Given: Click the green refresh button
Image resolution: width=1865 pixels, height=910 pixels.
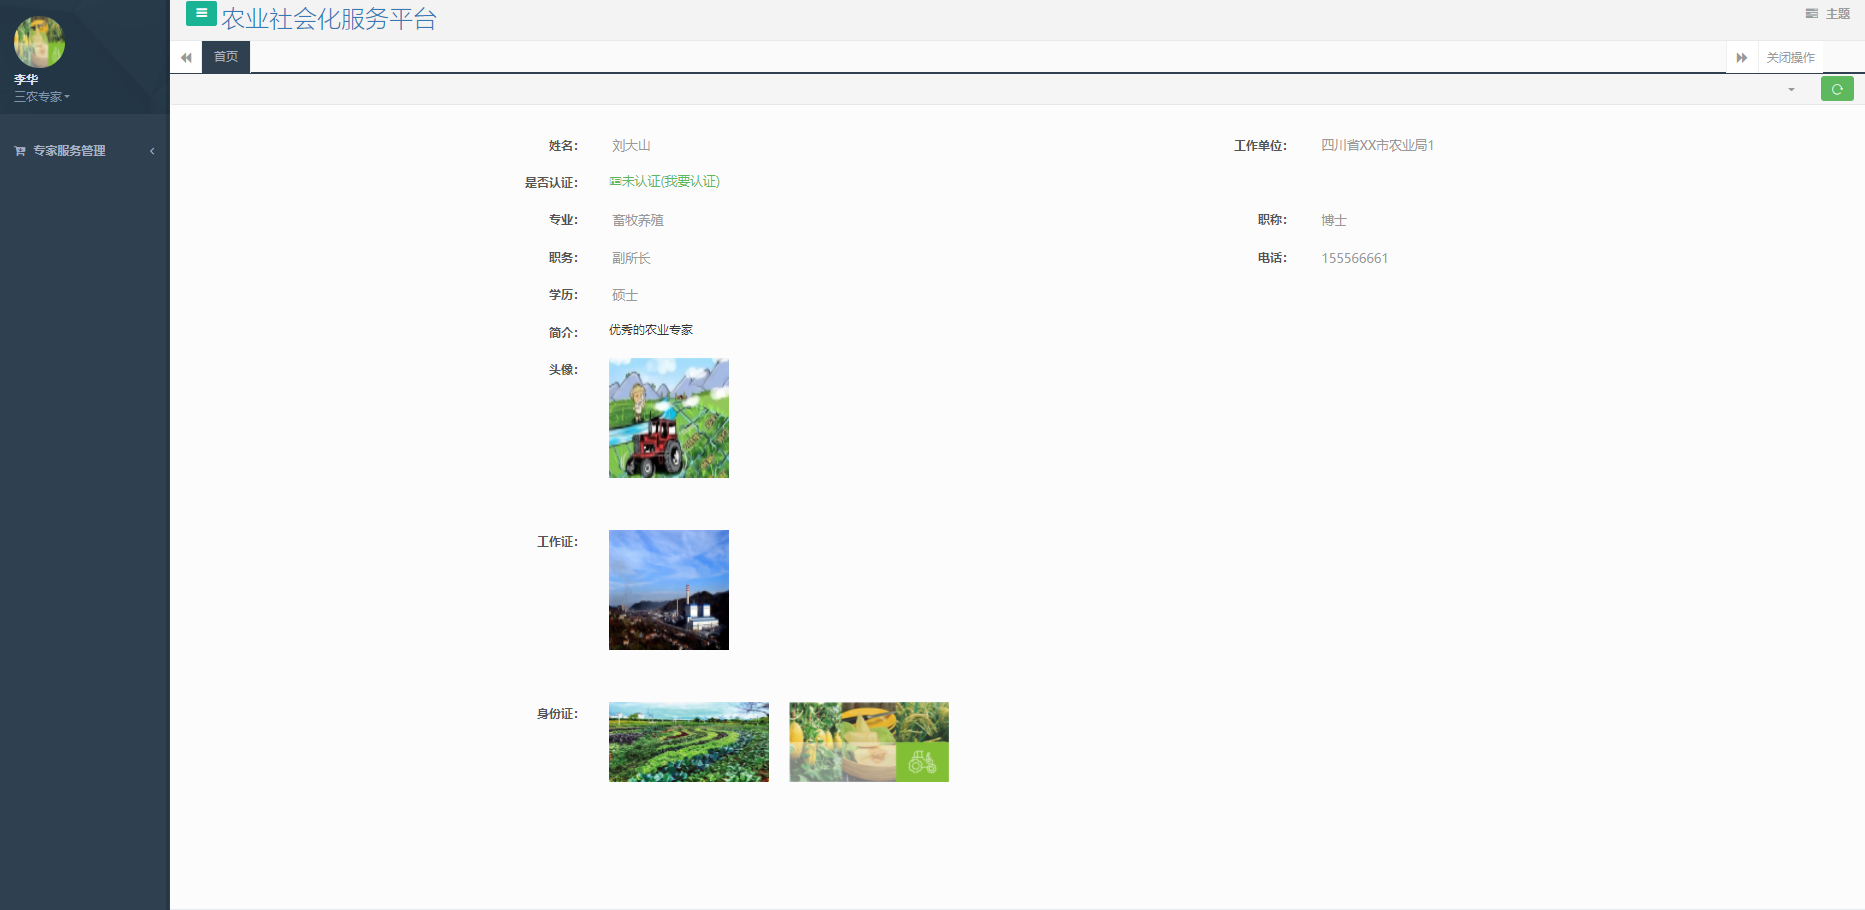Looking at the screenshot, I should pos(1836,89).
